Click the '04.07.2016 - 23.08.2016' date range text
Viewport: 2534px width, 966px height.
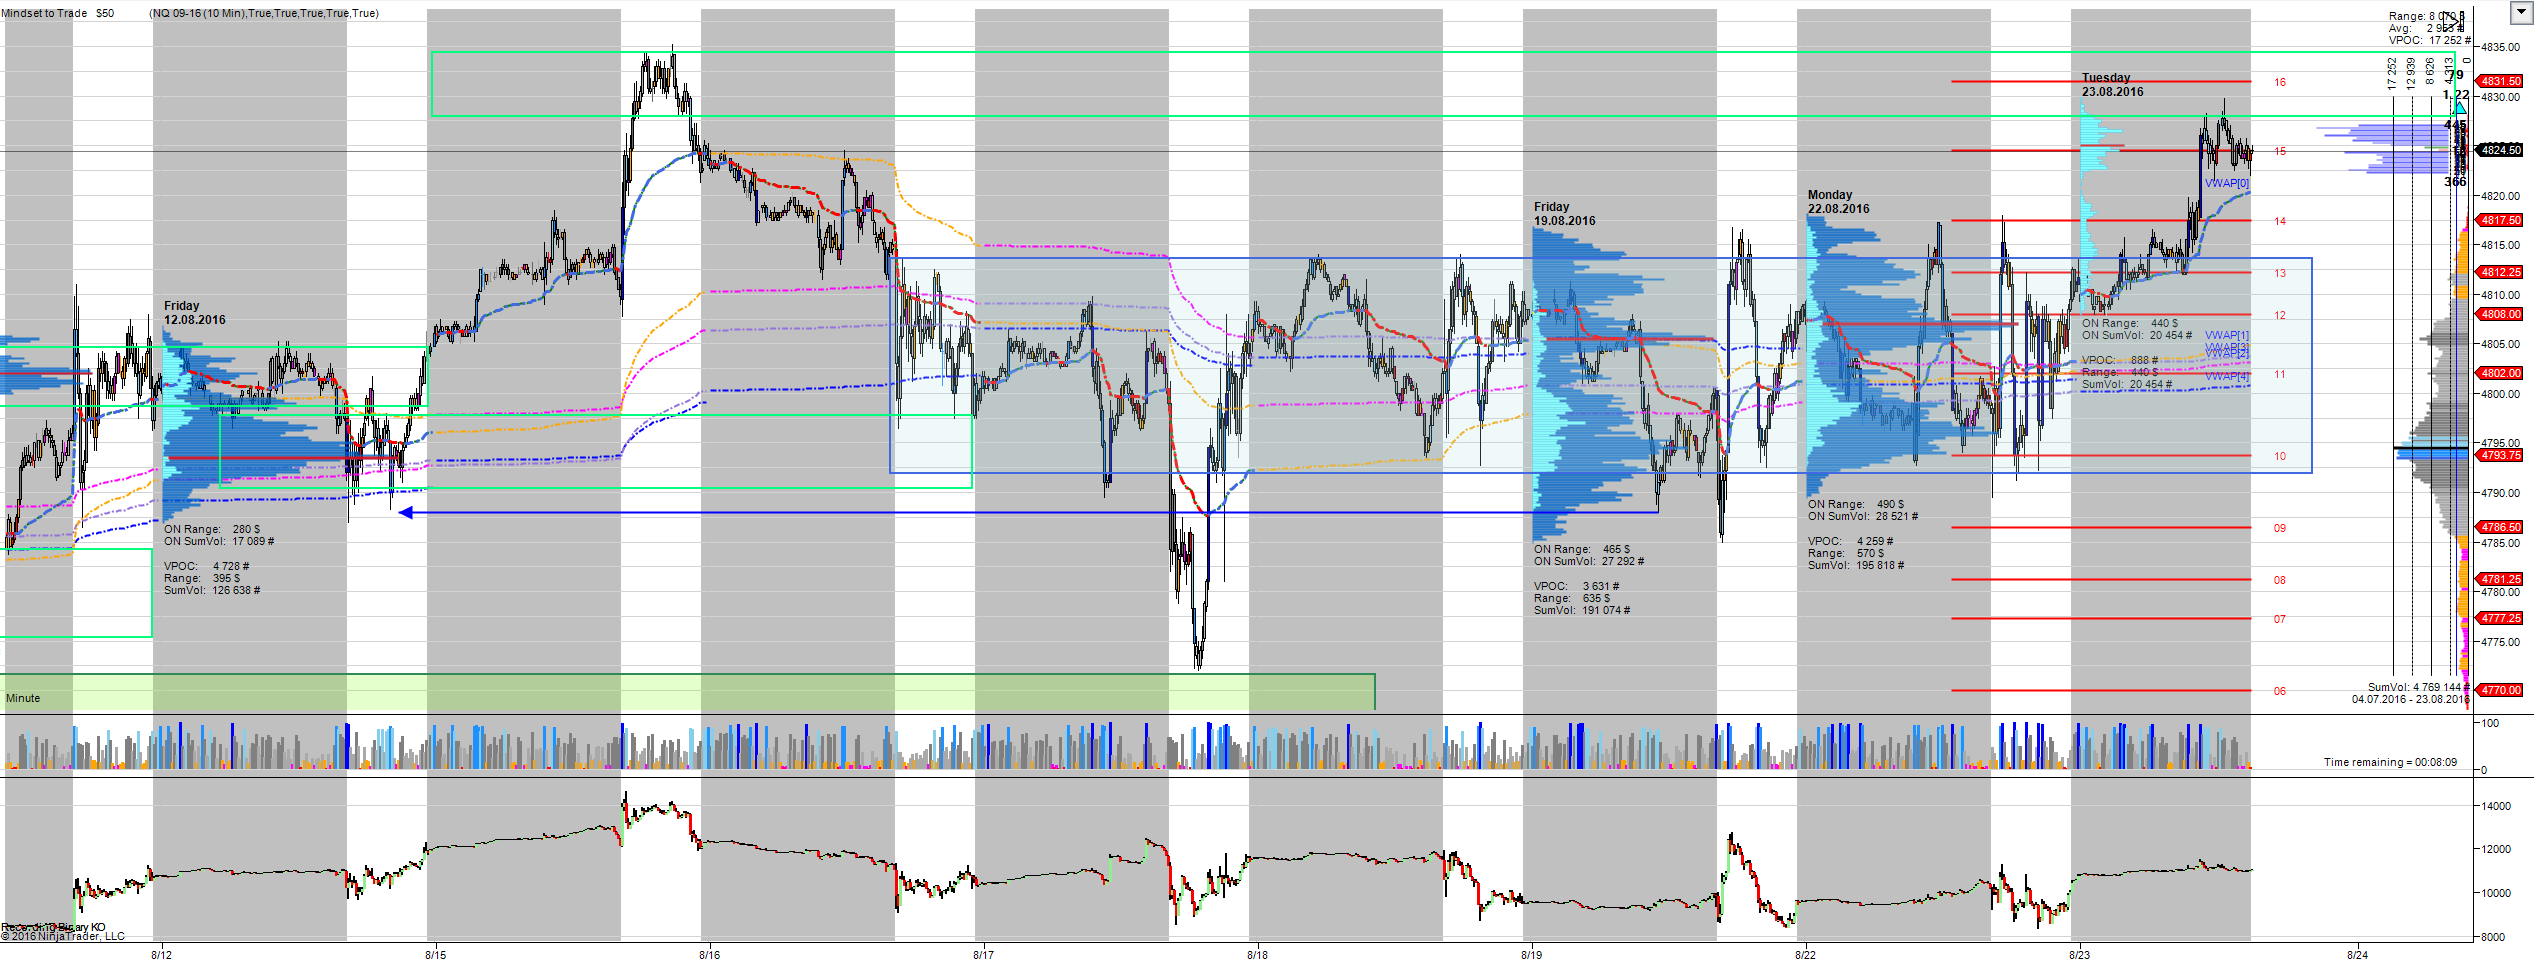[2410, 699]
